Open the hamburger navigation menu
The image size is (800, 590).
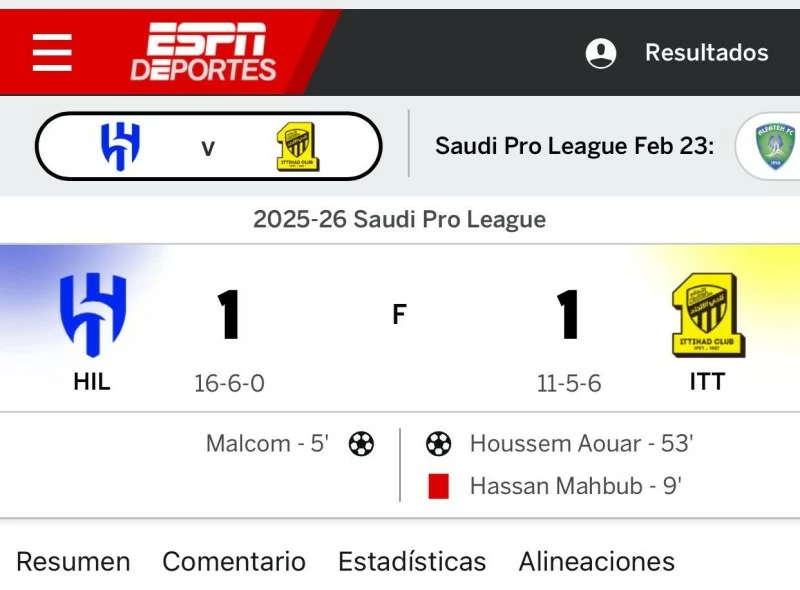(52, 52)
